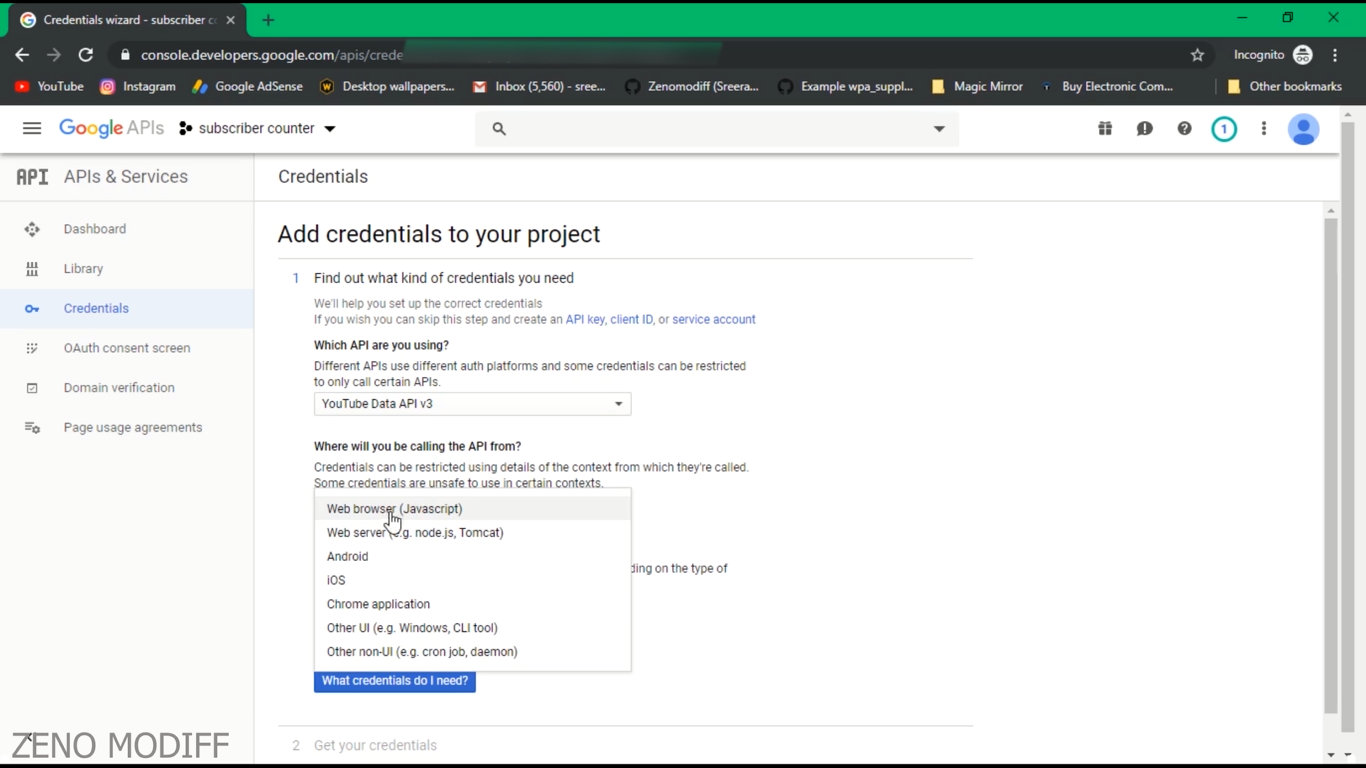Click the address bar URL
The width and height of the screenshot is (1366, 768).
pyautogui.click(x=272, y=55)
